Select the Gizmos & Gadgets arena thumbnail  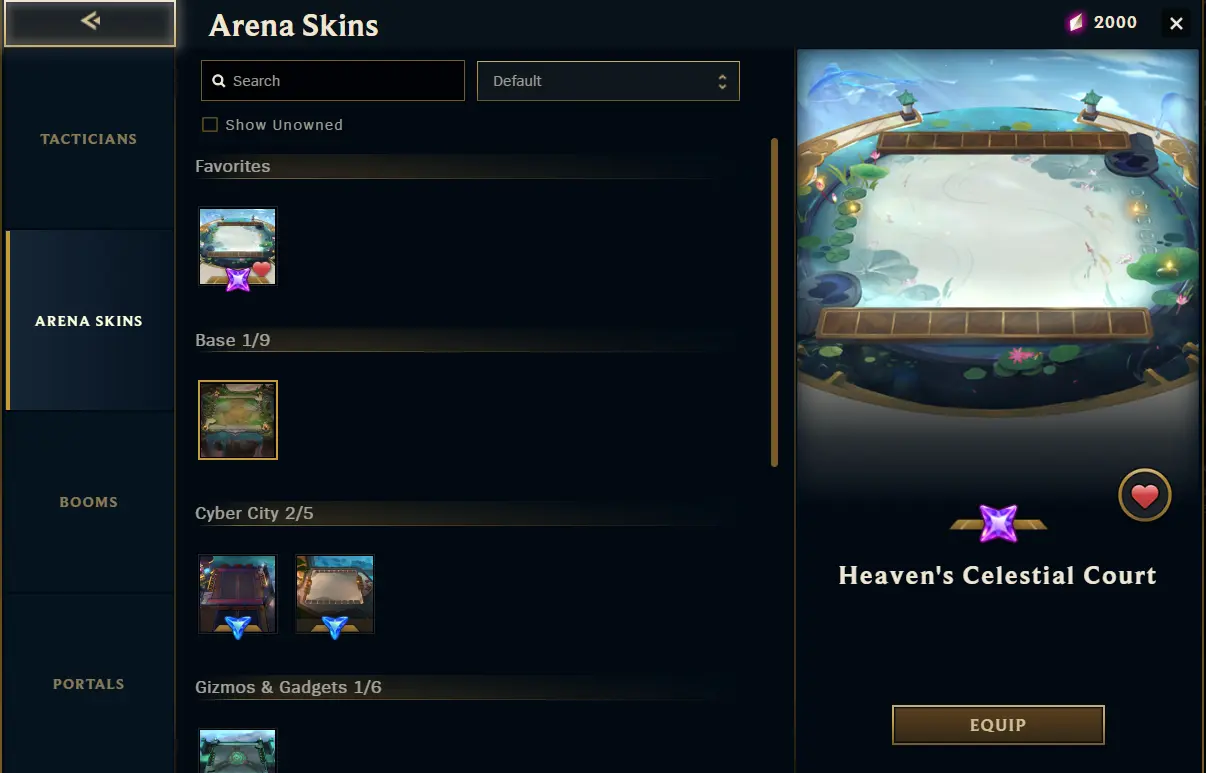(237, 750)
